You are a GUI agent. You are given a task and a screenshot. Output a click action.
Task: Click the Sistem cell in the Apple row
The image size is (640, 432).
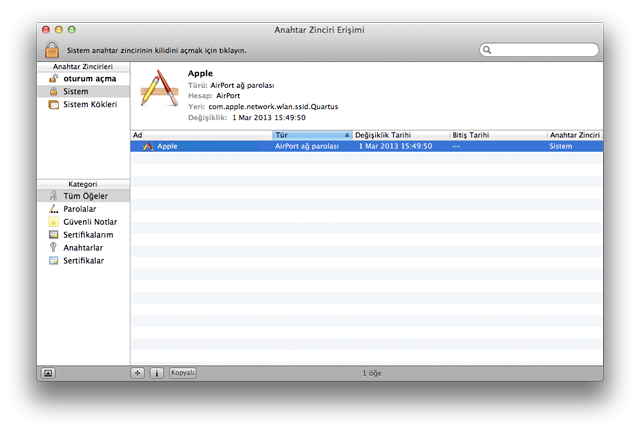pos(560,146)
